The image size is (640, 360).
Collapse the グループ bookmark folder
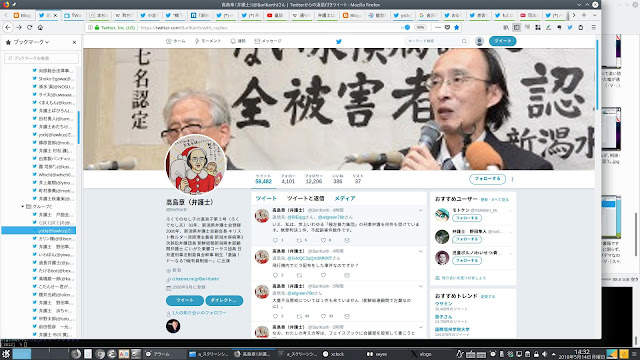[23, 207]
